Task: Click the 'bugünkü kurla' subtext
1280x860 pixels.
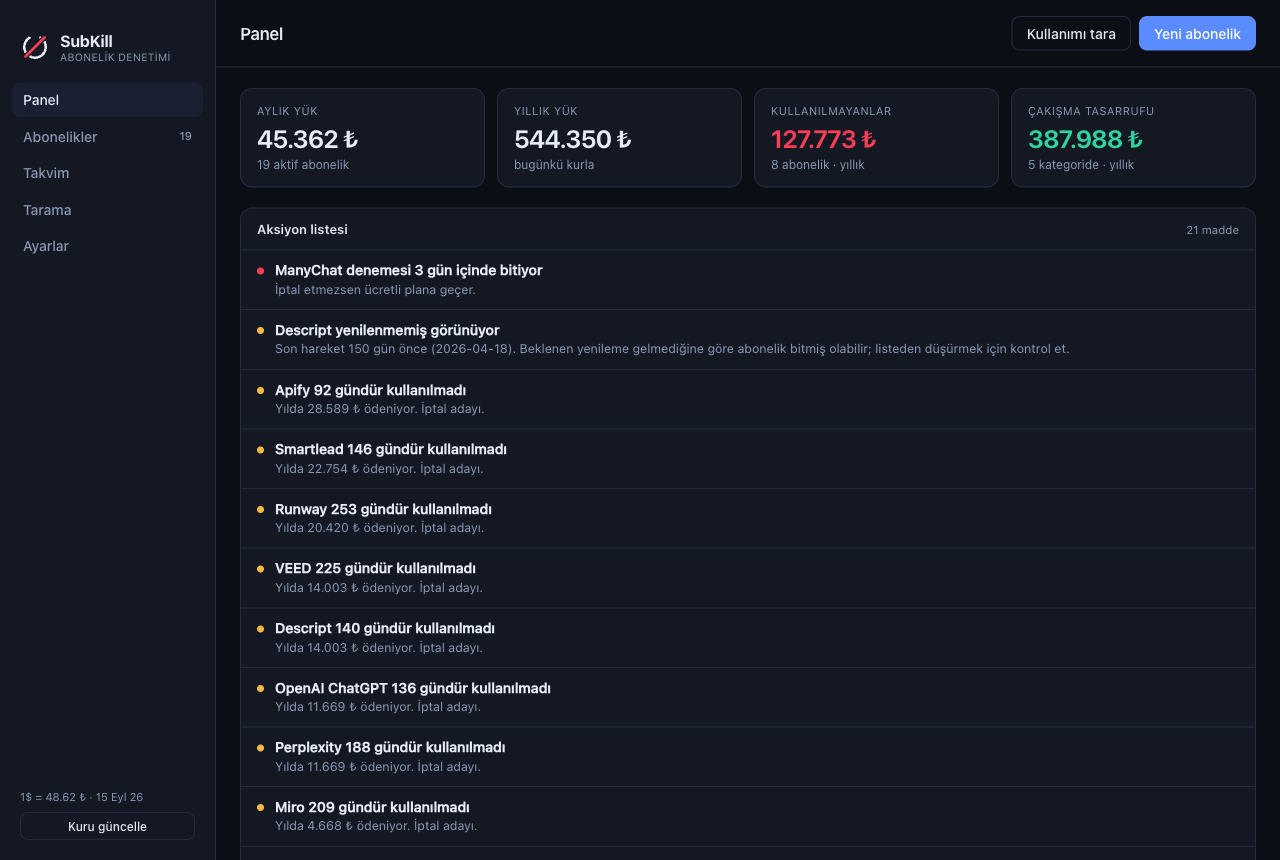Action: pyautogui.click(x=554, y=165)
